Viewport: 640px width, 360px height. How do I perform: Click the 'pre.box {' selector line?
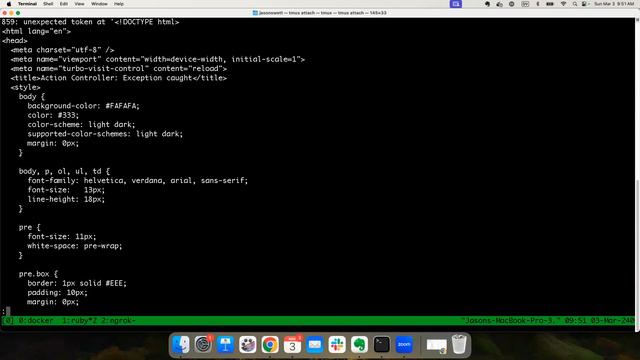point(38,274)
